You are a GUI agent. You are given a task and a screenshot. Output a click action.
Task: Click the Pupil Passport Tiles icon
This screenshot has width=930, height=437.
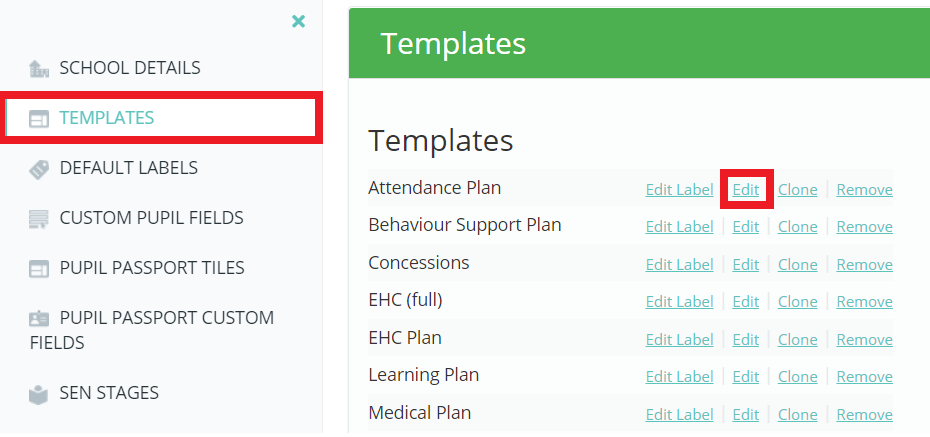tap(39, 269)
